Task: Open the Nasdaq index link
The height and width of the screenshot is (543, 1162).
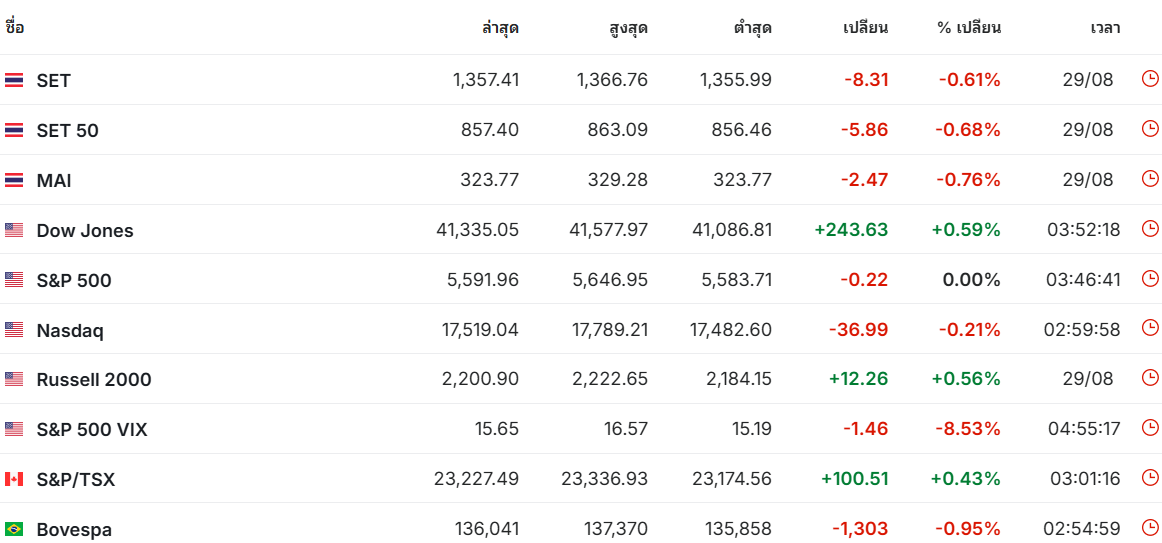Action: 70,330
